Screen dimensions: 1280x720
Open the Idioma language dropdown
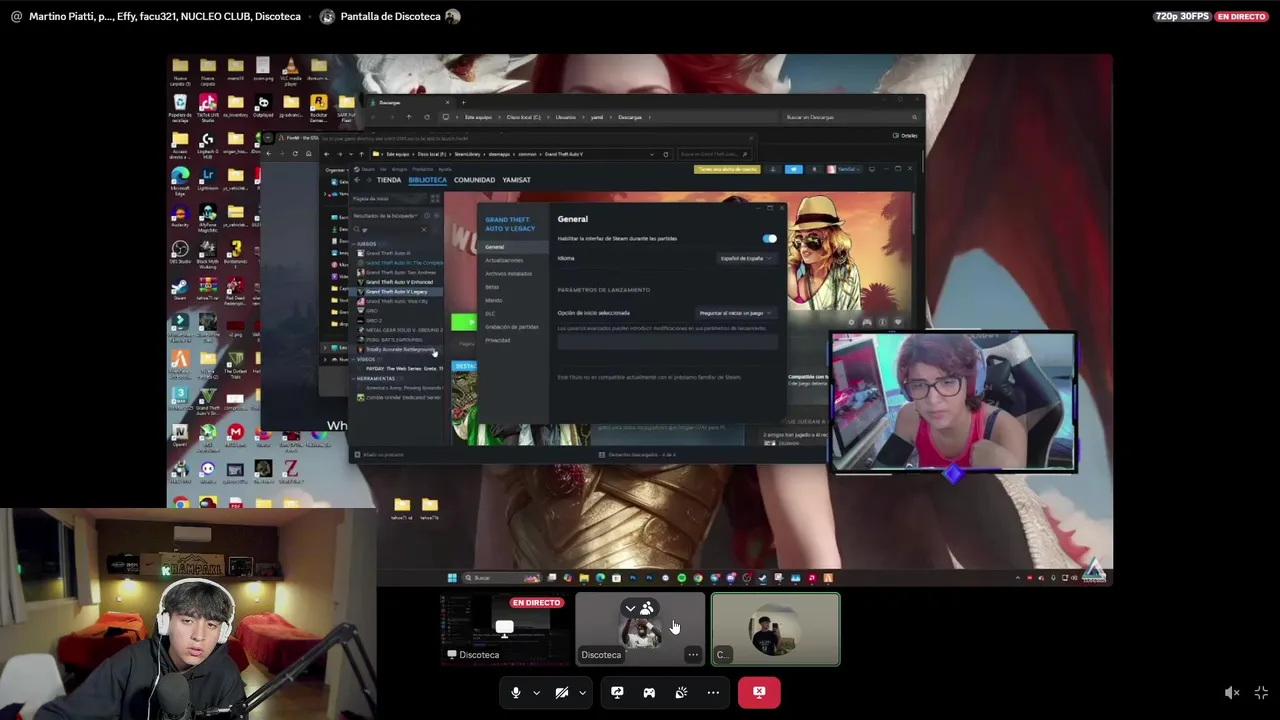[x=746, y=258]
